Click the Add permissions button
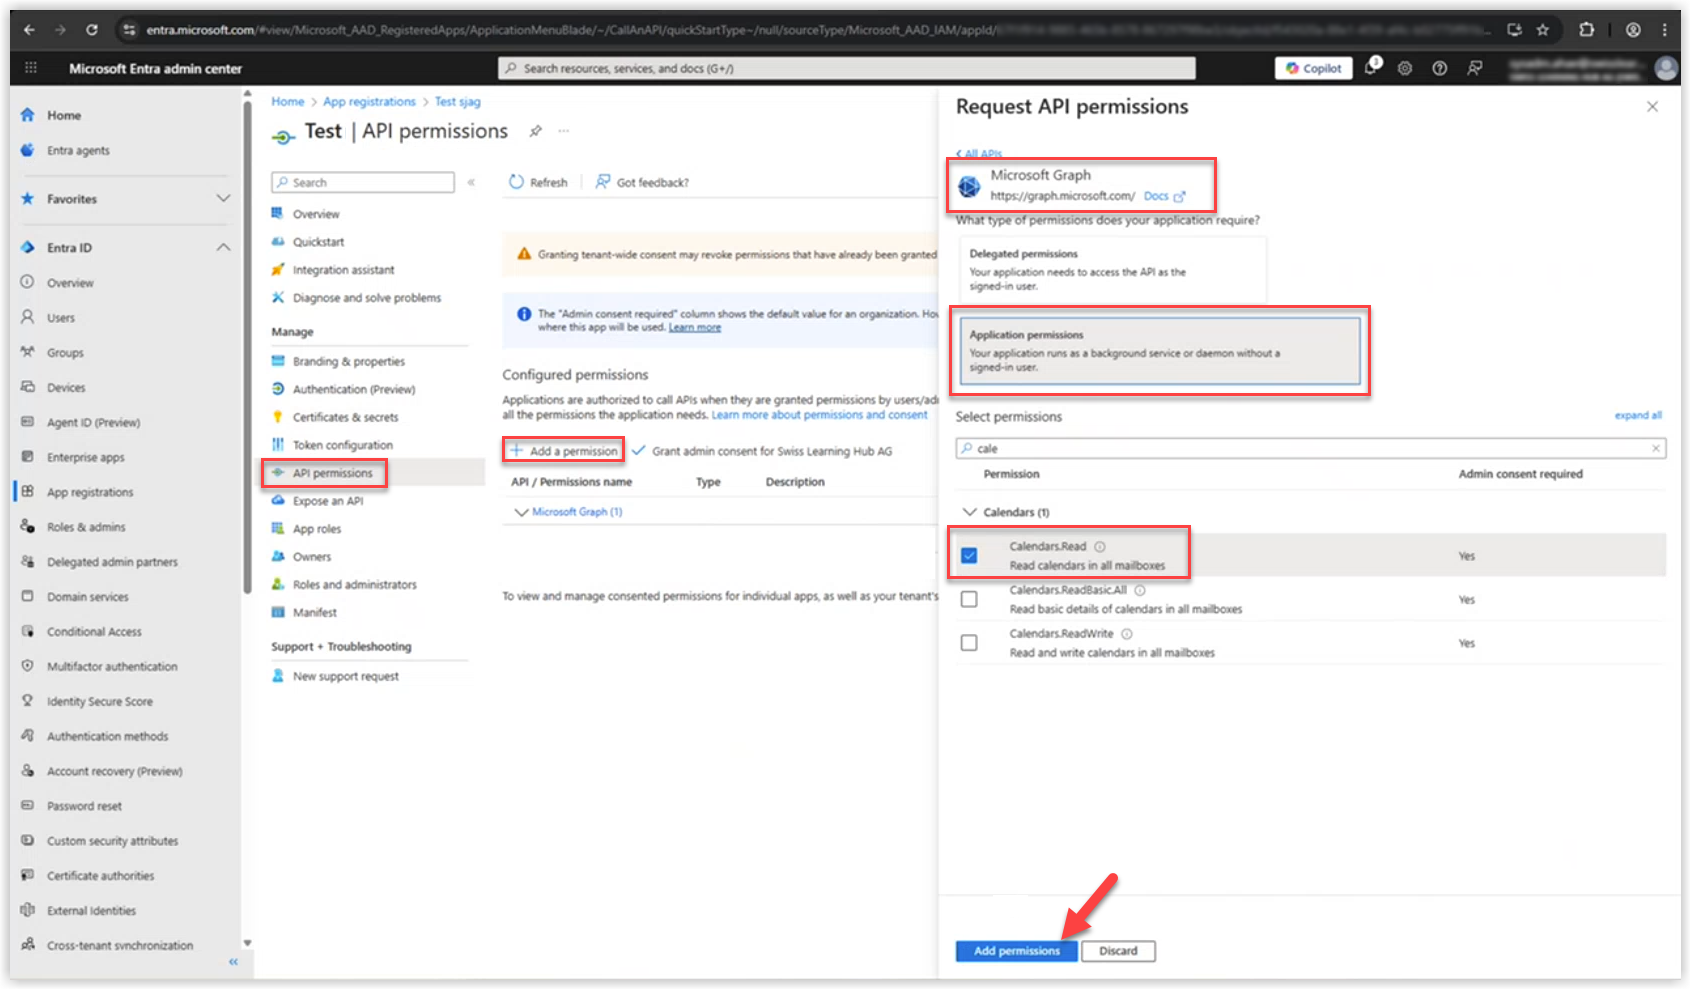 [1016, 951]
